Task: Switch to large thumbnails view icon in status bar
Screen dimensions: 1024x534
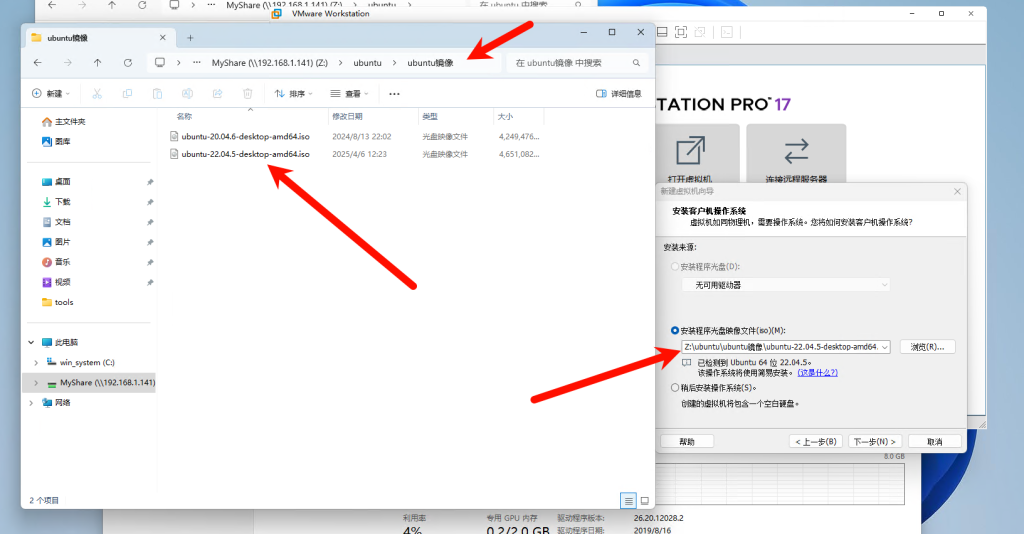Action: tap(645, 501)
